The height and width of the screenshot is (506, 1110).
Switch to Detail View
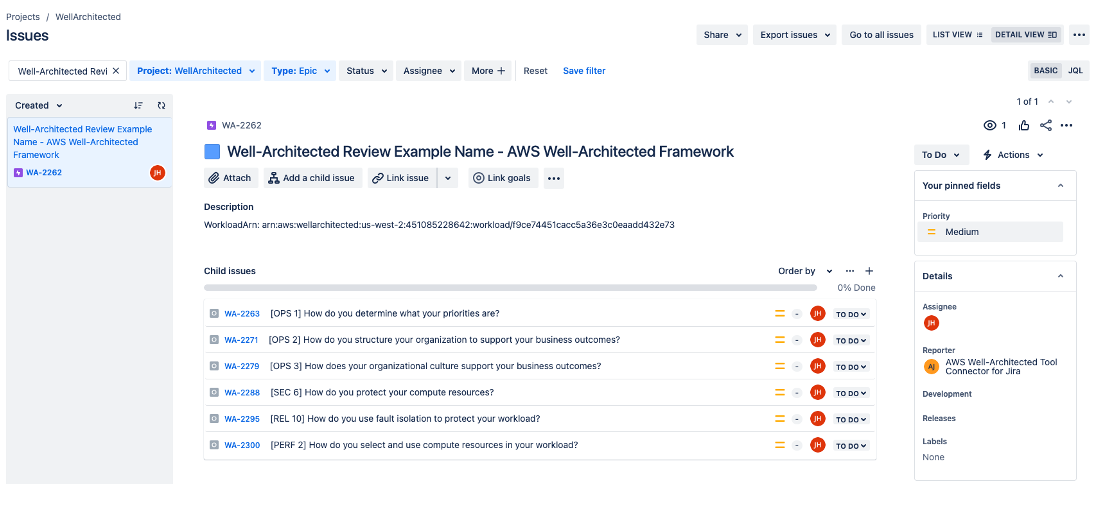click(1026, 35)
